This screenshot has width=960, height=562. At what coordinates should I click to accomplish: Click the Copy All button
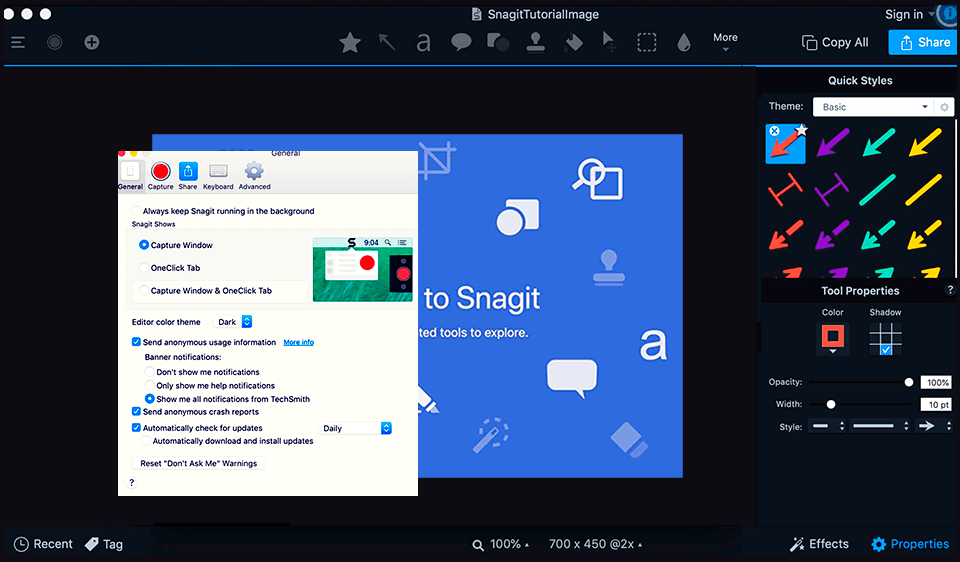(835, 42)
